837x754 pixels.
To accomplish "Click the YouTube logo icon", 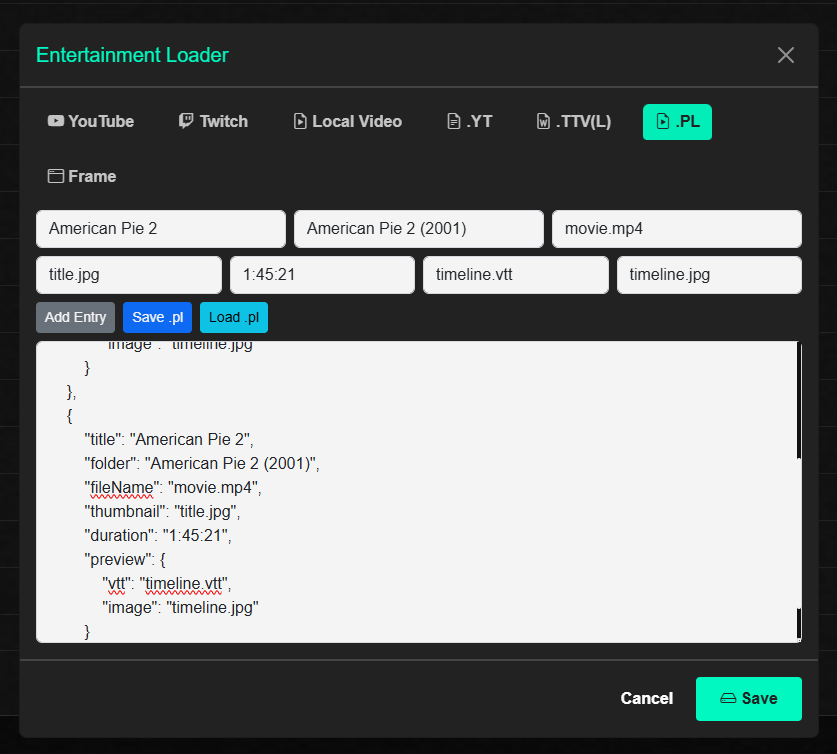I will [x=56, y=121].
